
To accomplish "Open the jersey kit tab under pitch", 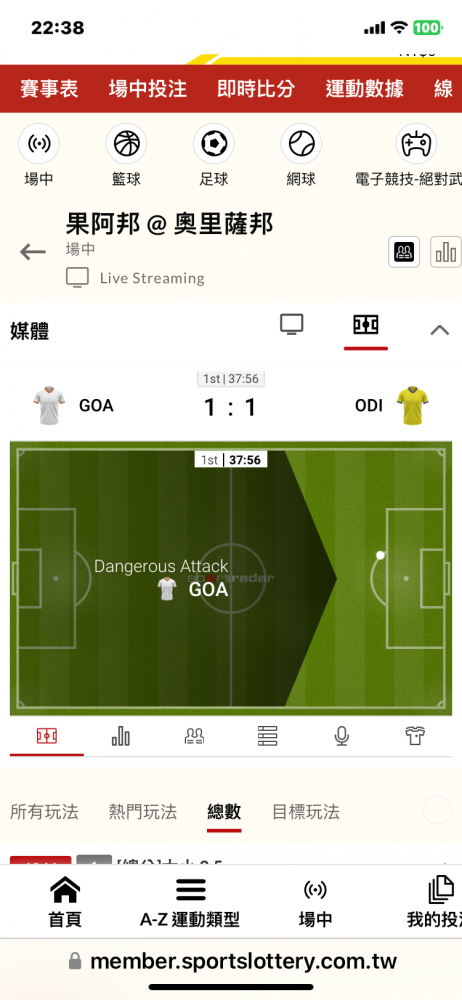I will click(415, 736).
